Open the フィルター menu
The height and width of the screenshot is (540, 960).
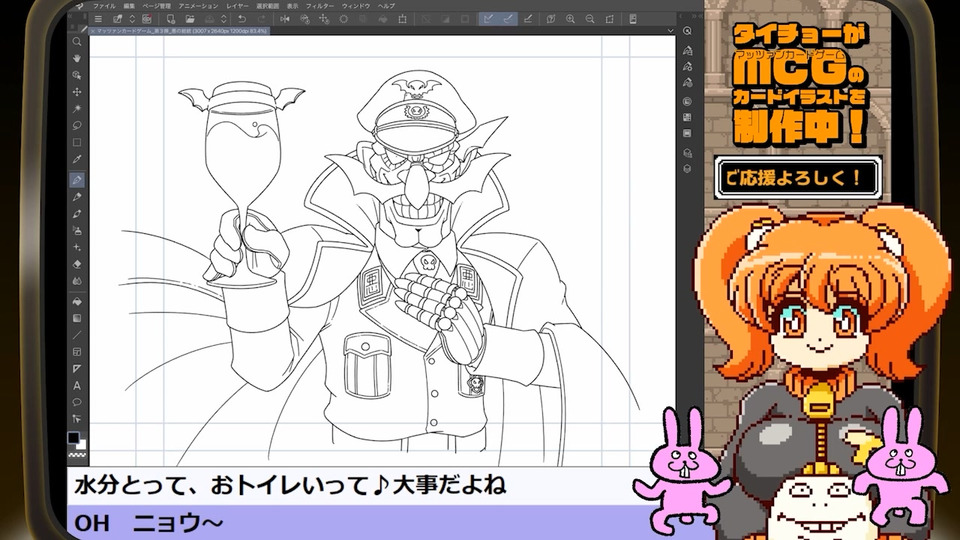pyautogui.click(x=320, y=6)
